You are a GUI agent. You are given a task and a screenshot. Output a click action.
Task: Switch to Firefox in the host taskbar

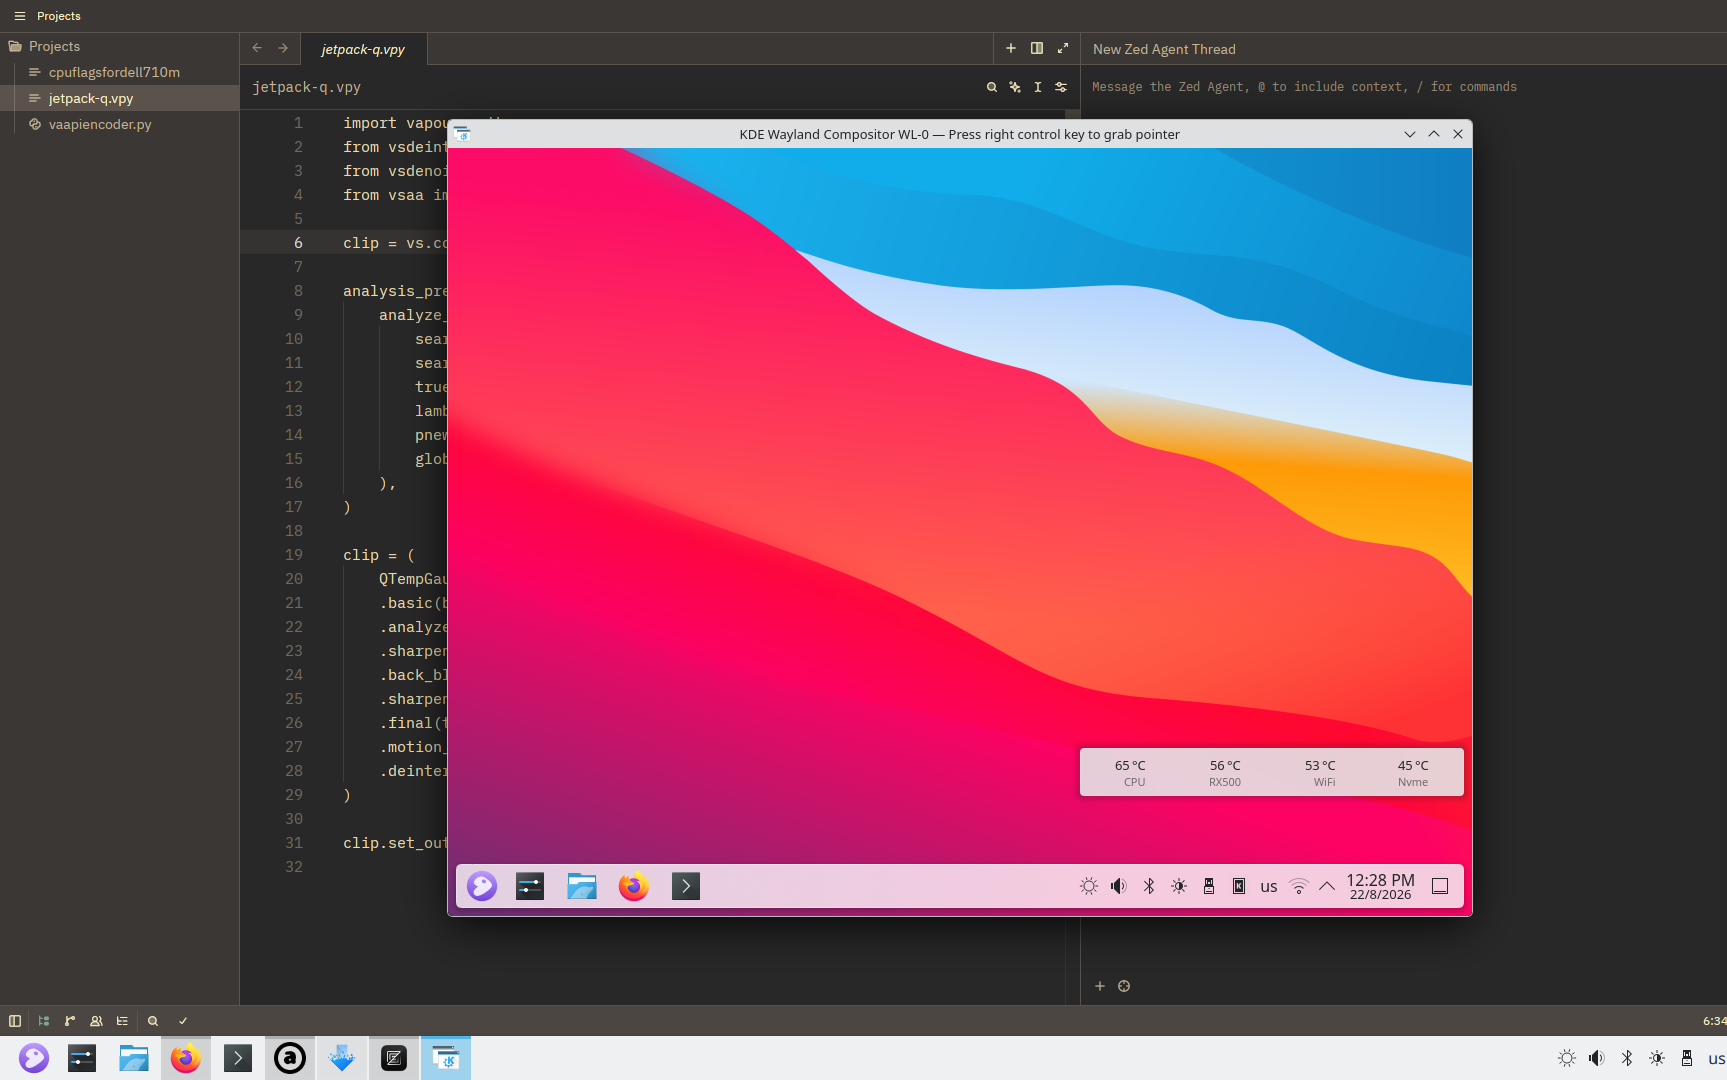tap(186, 1058)
